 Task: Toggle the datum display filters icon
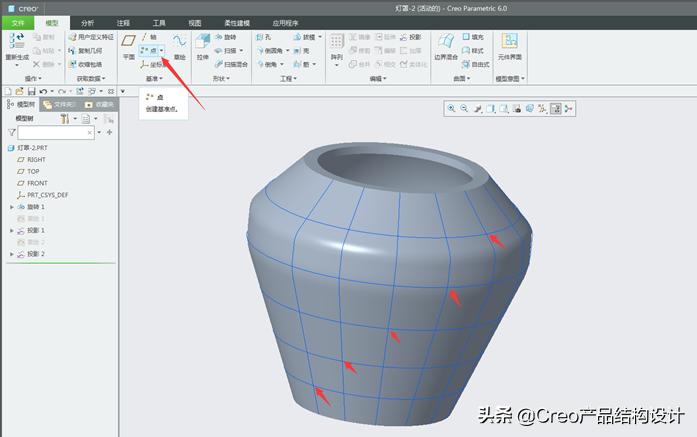(542, 108)
